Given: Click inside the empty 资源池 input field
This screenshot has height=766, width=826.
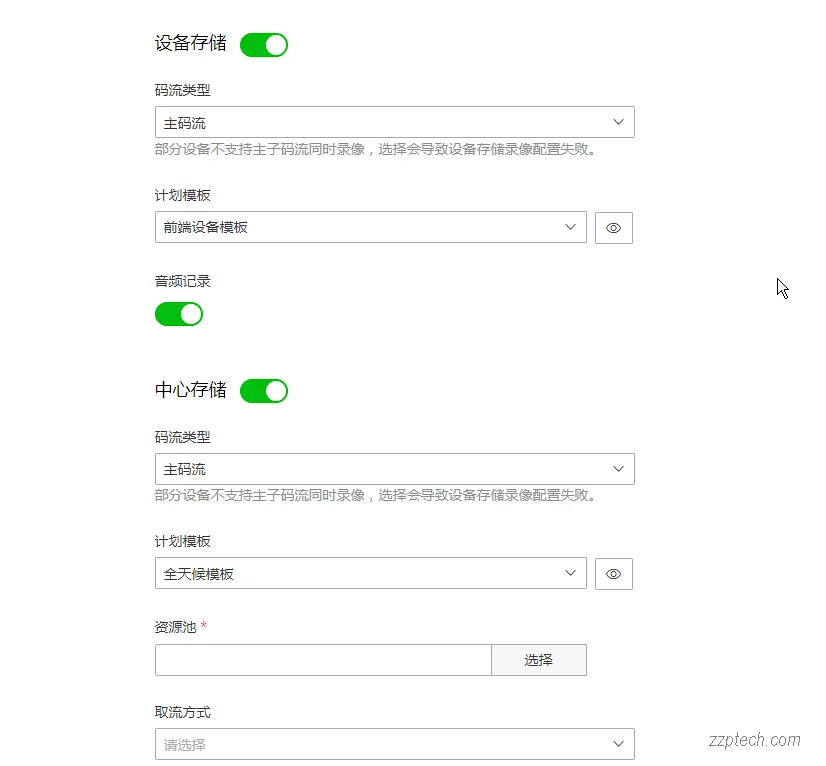Looking at the screenshot, I should click(320, 660).
